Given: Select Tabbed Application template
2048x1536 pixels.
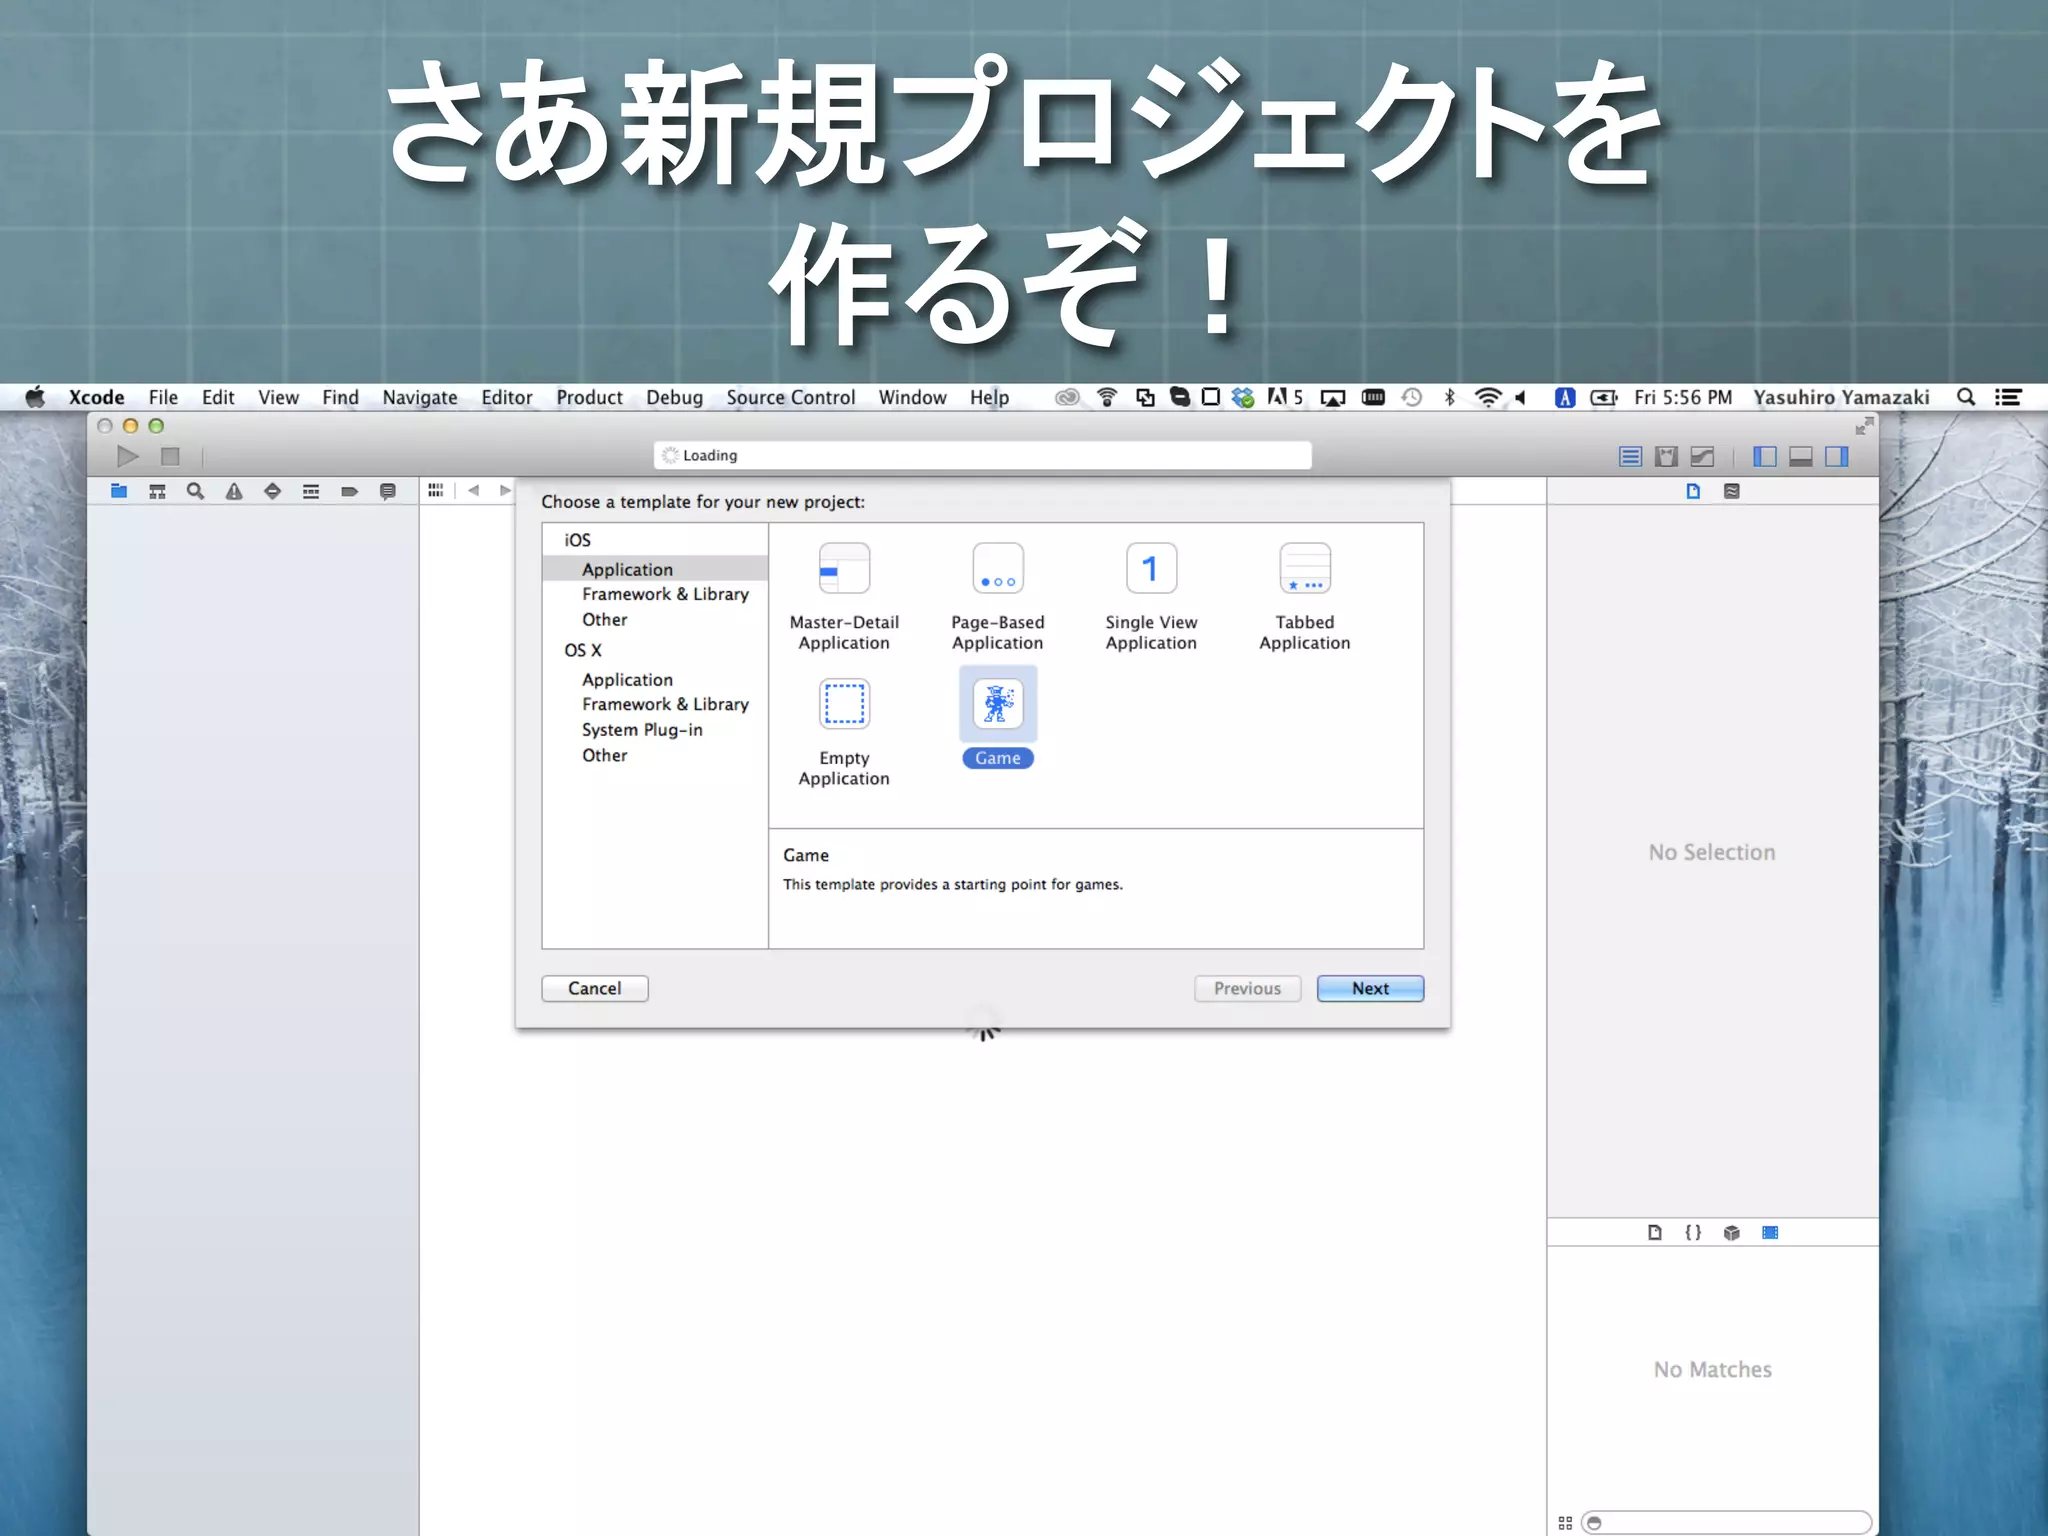Looking at the screenshot, I should click(x=1305, y=597).
